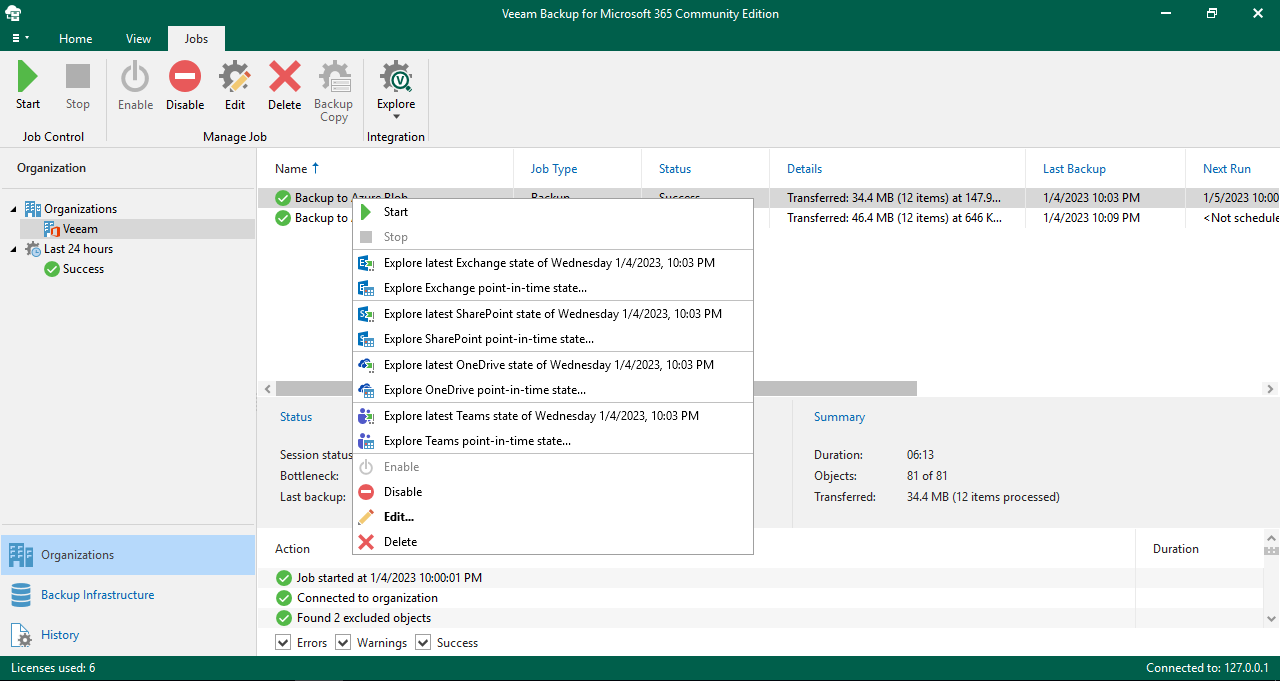Select Explore latest Teams state menu entry
Screen dimensions: 1280x681
[540, 416]
